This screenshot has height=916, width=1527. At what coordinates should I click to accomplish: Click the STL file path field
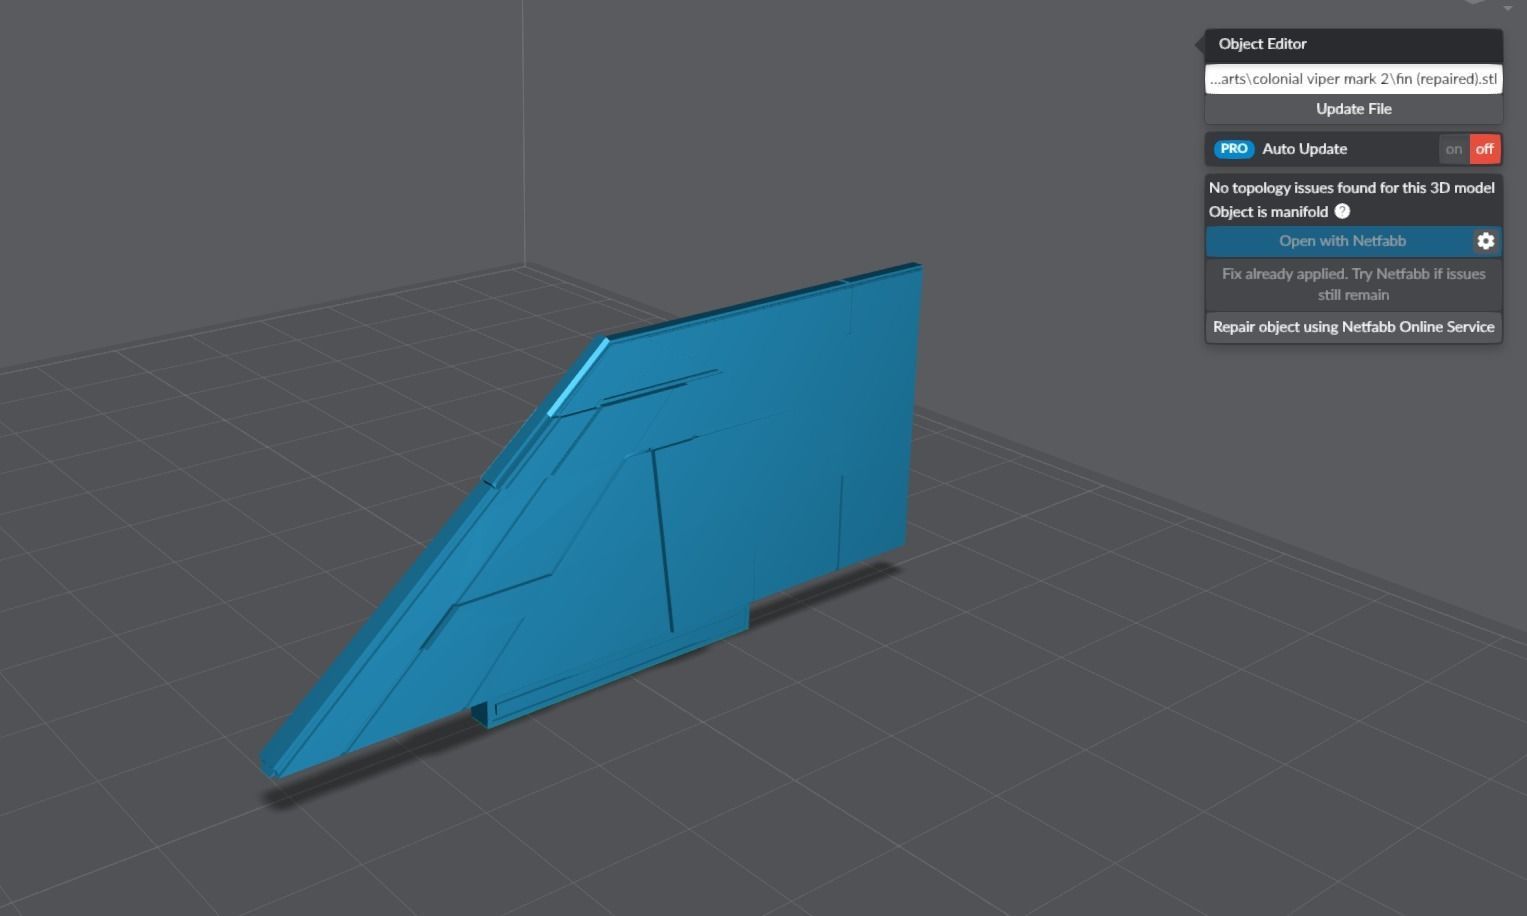(1353, 79)
